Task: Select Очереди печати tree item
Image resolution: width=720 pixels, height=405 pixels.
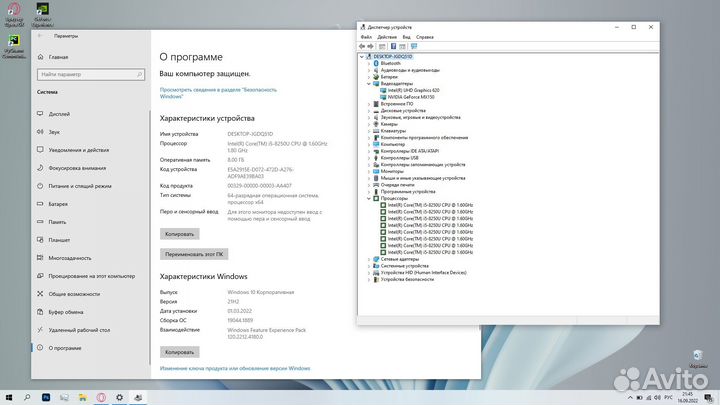Action: [397, 185]
